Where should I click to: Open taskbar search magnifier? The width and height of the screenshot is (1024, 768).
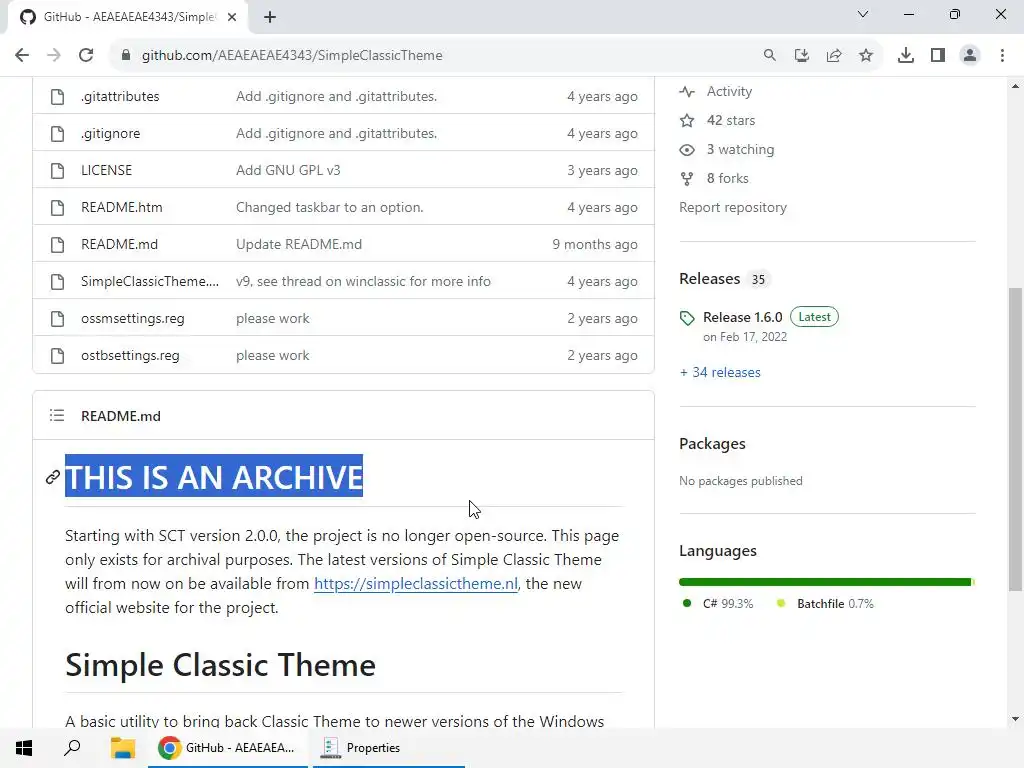(x=72, y=748)
